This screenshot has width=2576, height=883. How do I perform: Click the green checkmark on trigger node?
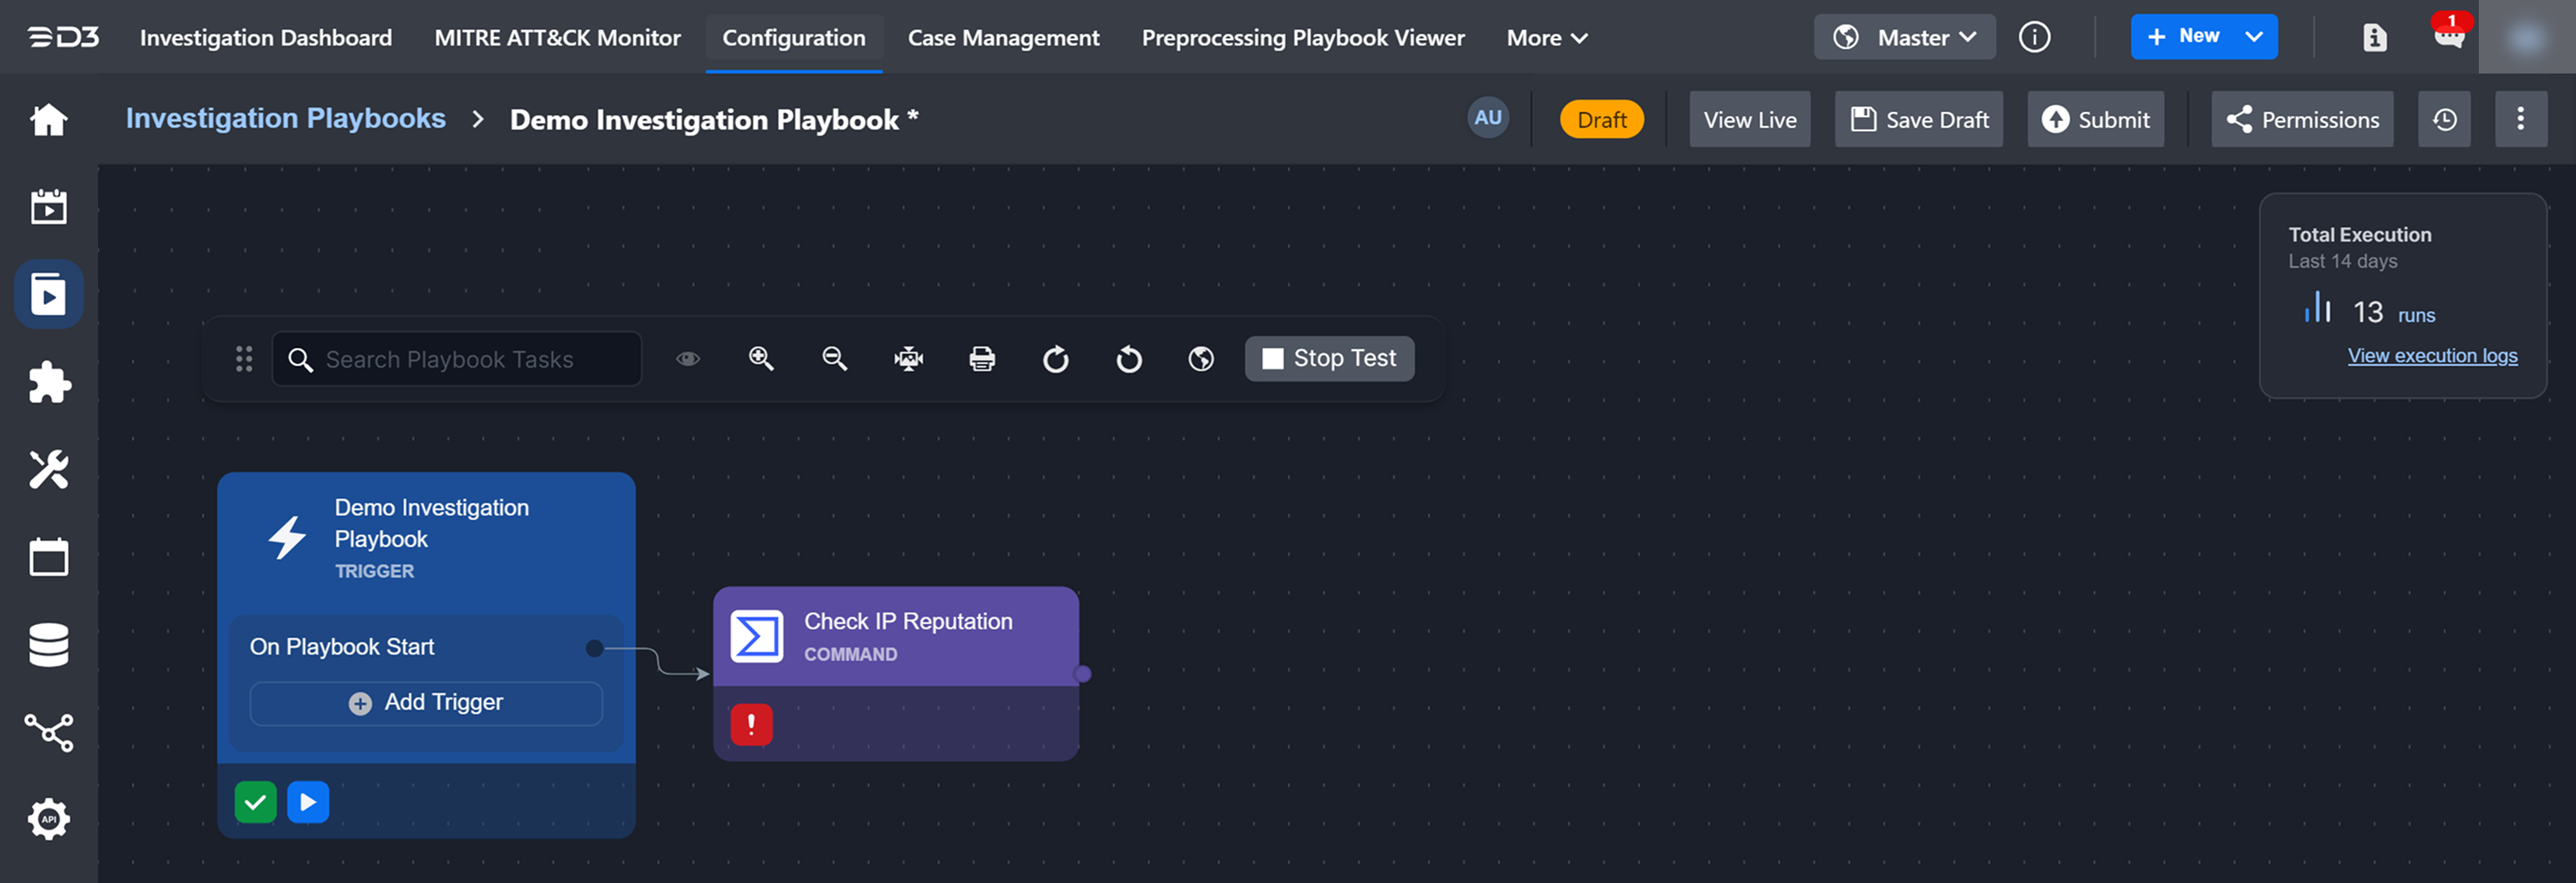(256, 802)
